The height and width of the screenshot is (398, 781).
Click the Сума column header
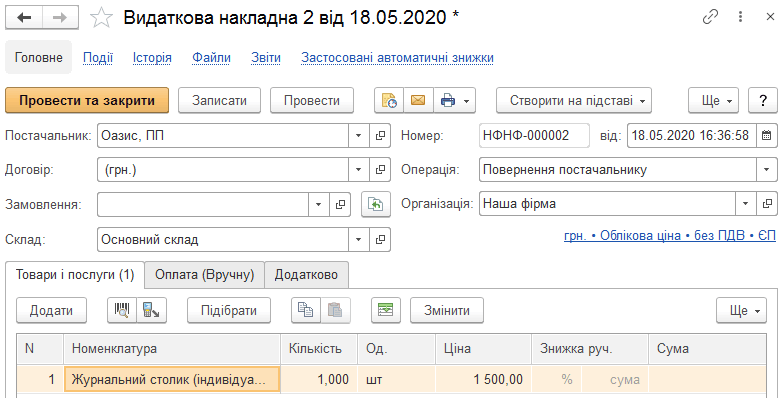pyautogui.click(x=707, y=349)
